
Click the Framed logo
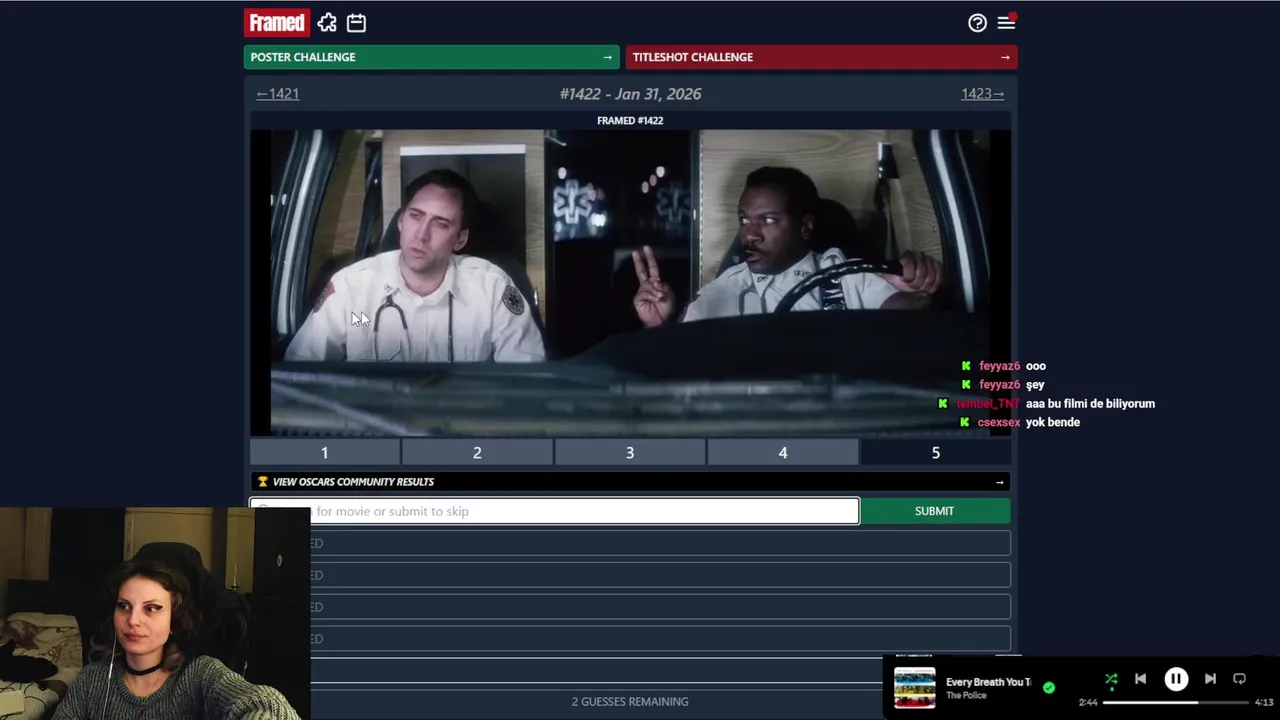pos(277,22)
